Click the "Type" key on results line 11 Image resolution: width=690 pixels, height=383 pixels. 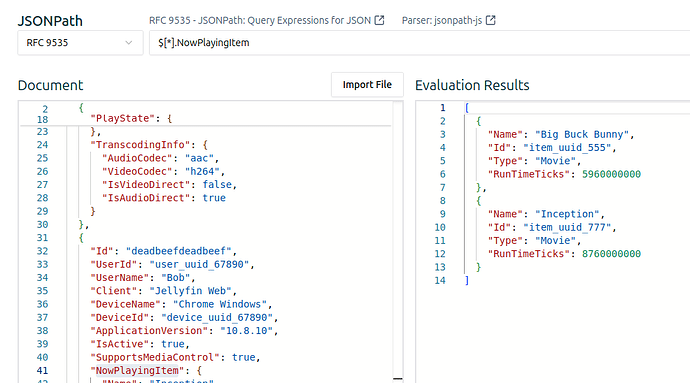tap(505, 240)
